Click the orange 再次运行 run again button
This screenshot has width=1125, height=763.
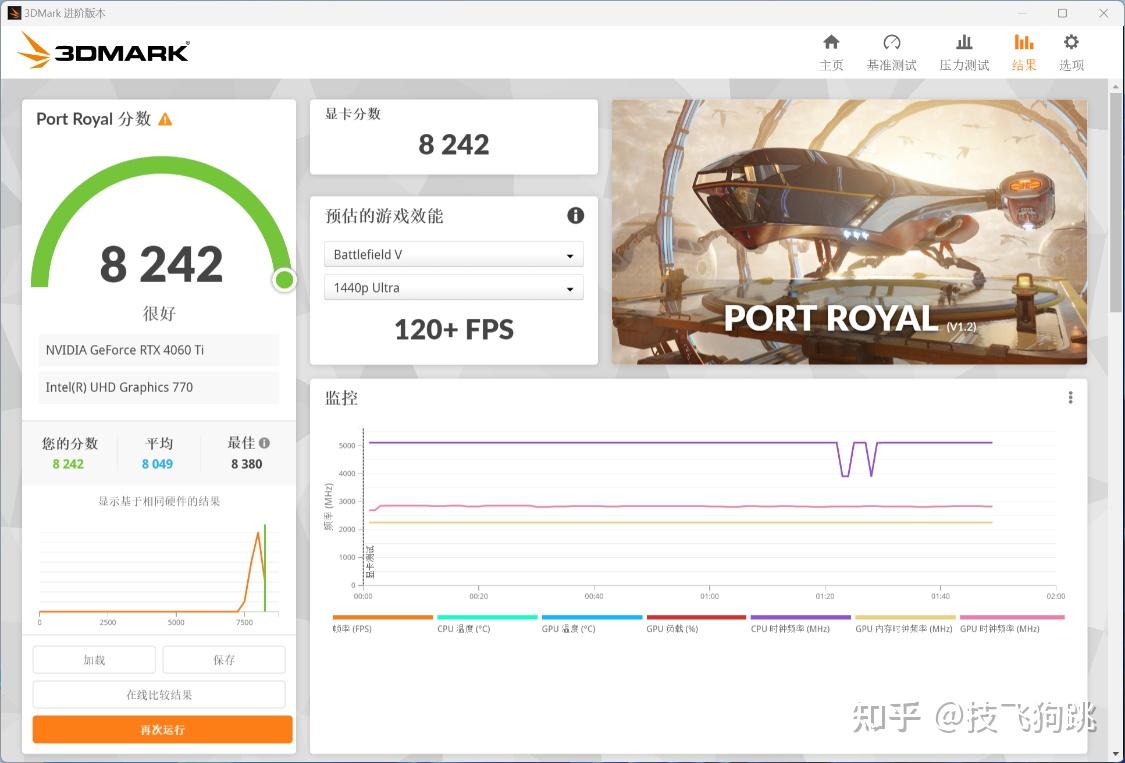tap(162, 729)
